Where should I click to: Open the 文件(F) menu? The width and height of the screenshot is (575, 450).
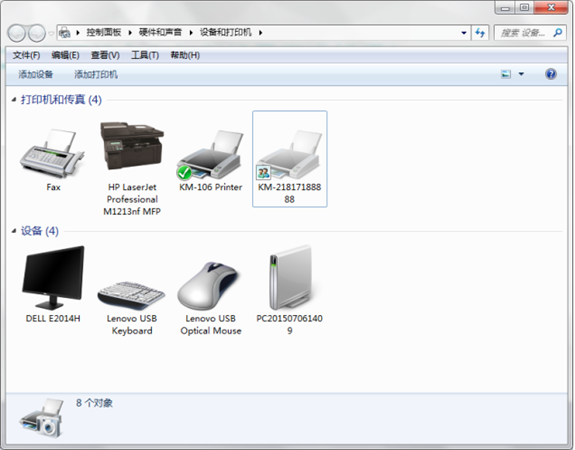point(26,55)
